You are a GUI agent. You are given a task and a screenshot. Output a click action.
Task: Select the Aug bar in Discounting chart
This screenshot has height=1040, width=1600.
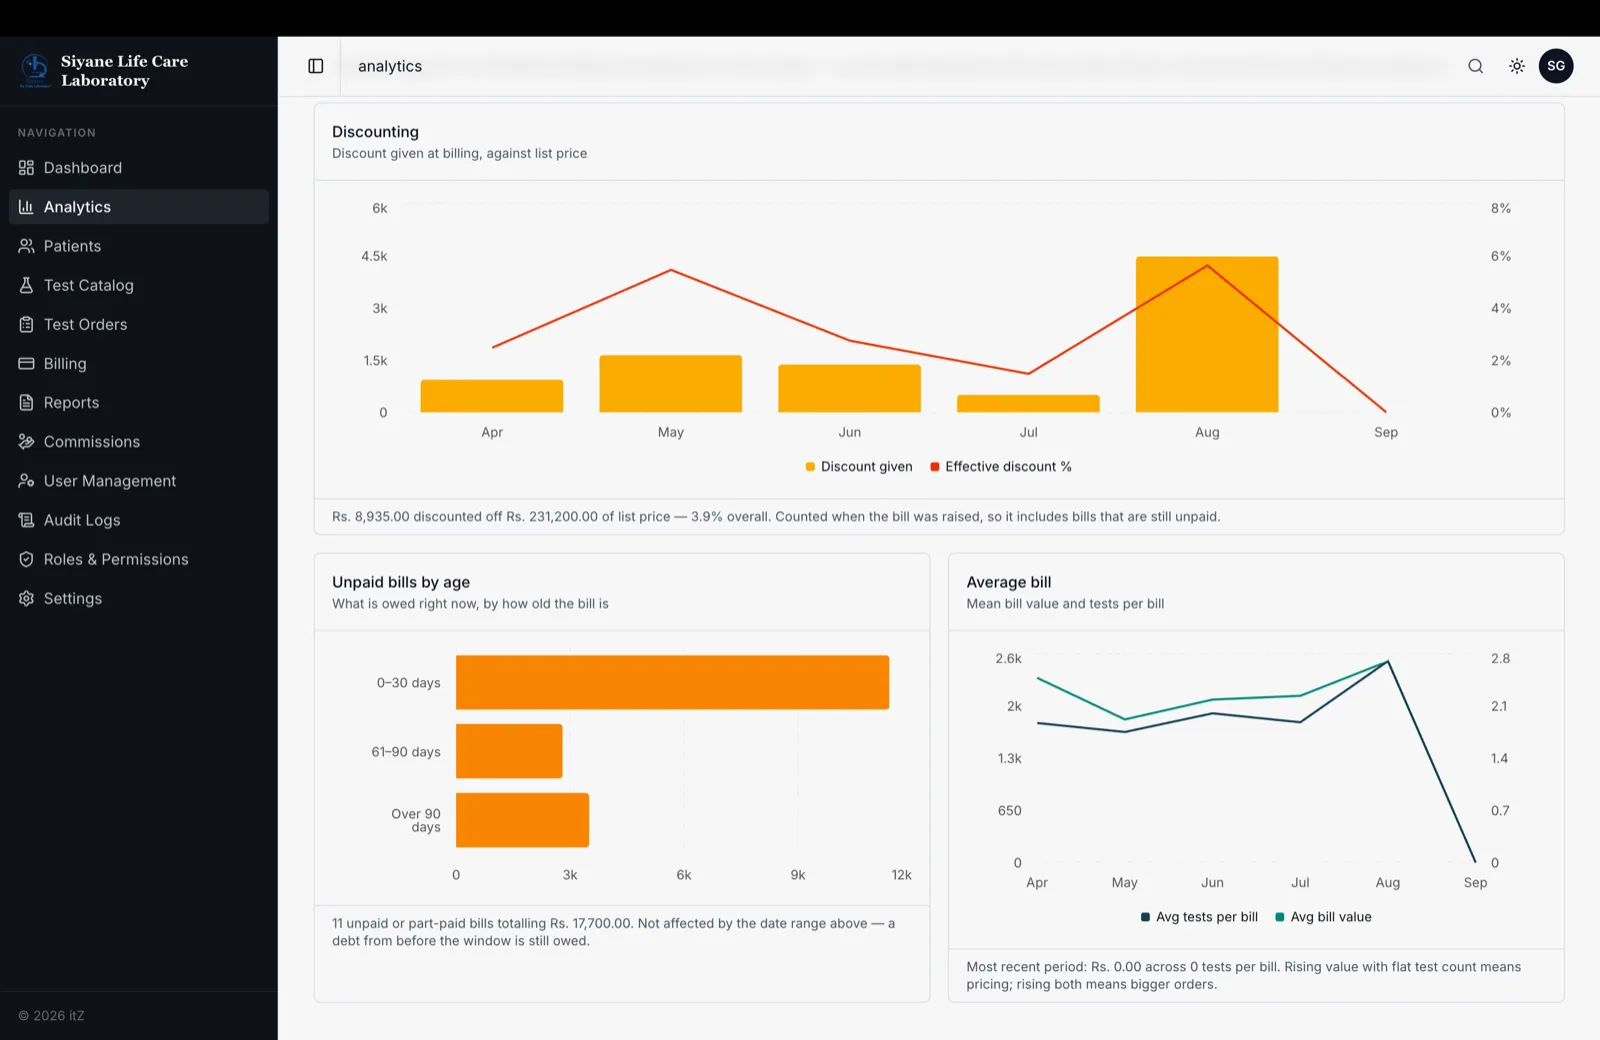click(x=1207, y=334)
